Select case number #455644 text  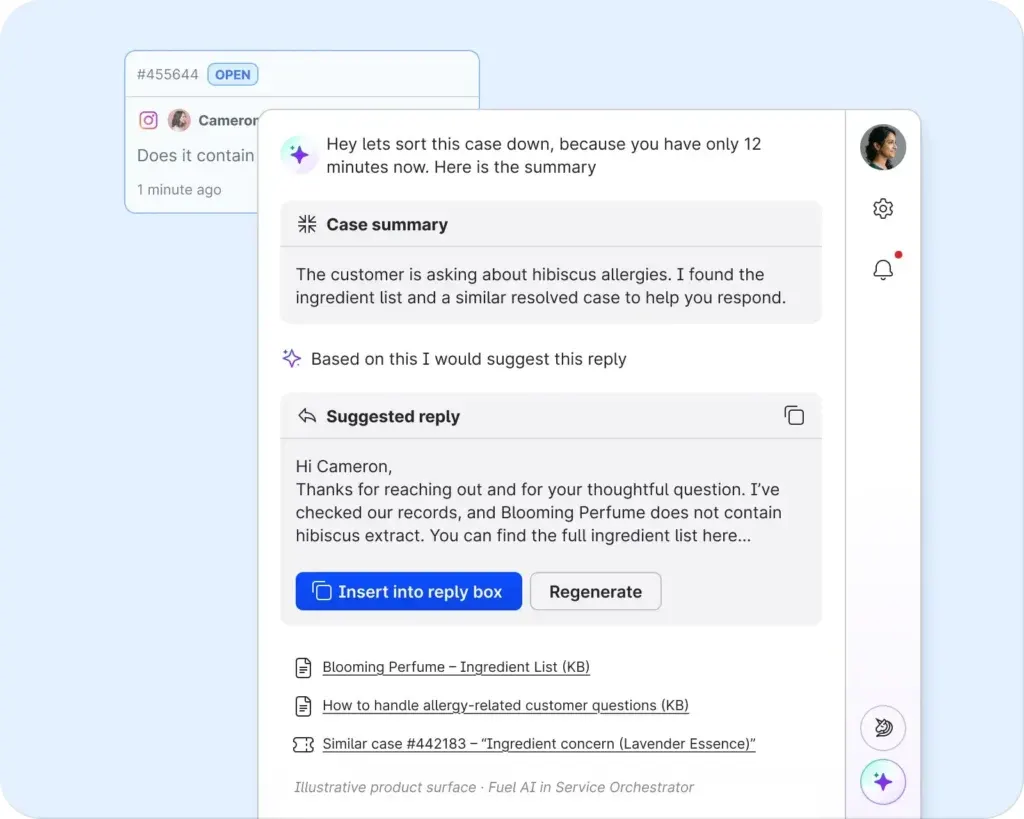(167, 74)
